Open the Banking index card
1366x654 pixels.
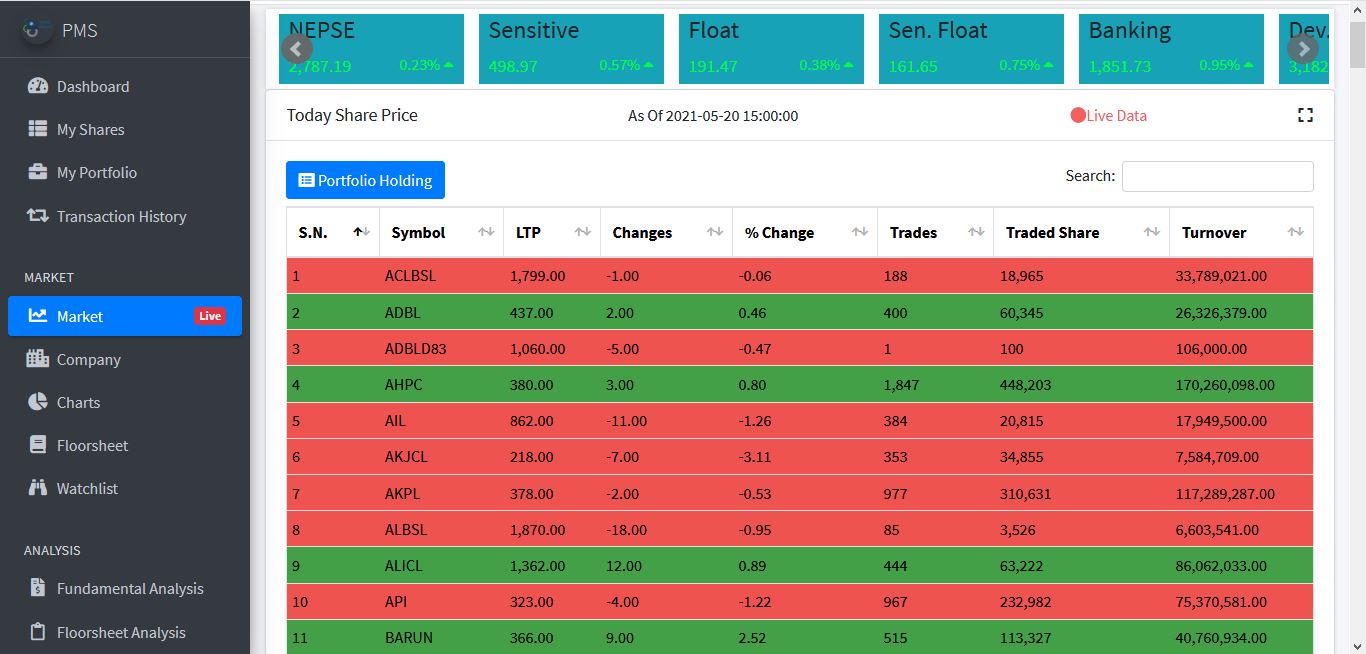click(x=1170, y=48)
